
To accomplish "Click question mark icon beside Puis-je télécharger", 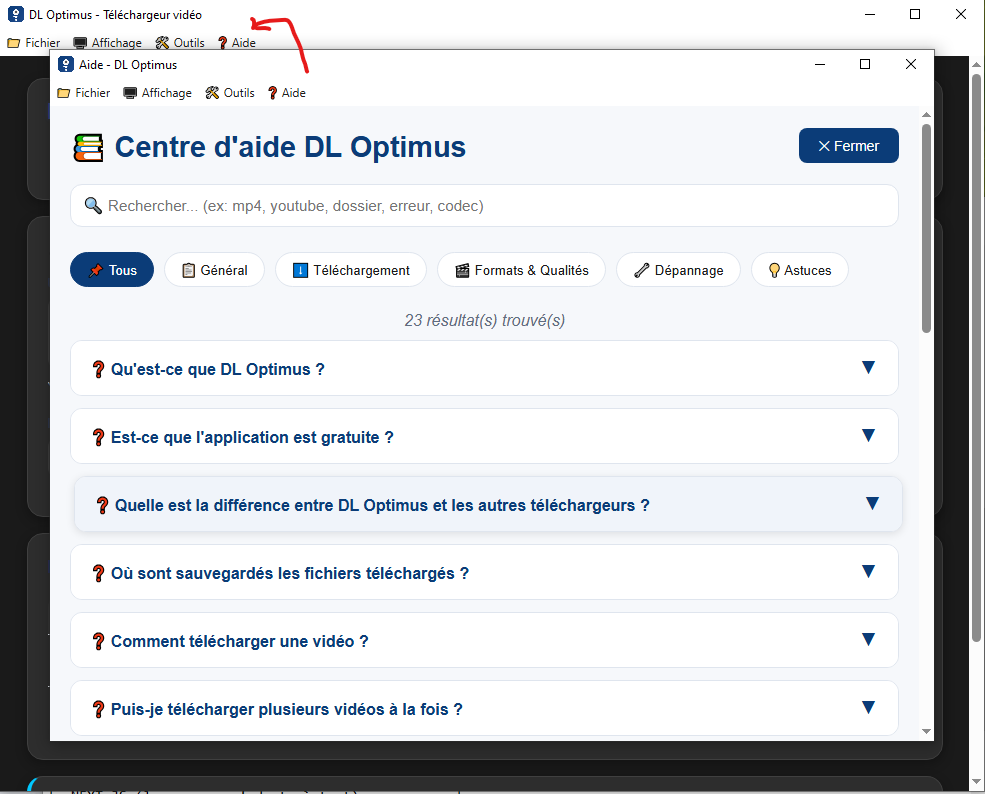I will (x=98, y=709).
